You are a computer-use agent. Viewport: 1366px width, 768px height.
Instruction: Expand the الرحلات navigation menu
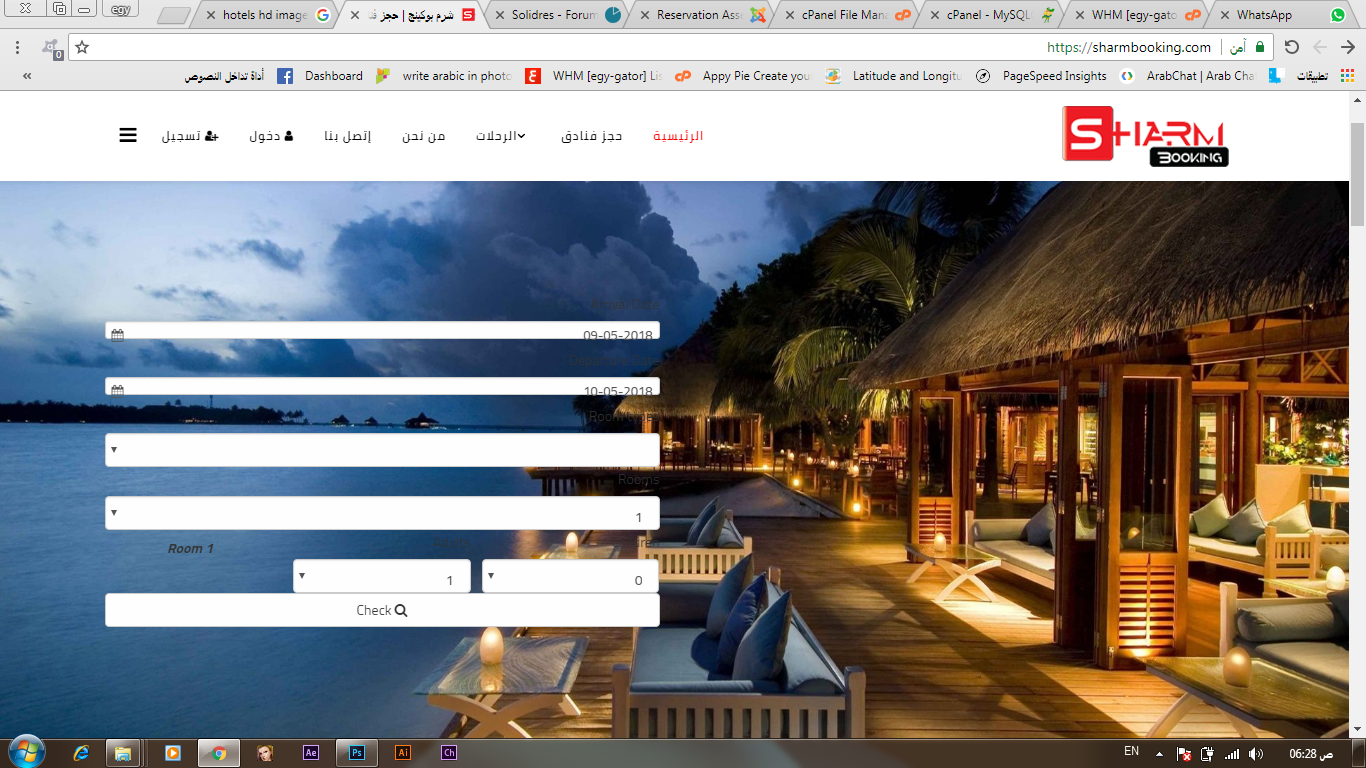501,136
